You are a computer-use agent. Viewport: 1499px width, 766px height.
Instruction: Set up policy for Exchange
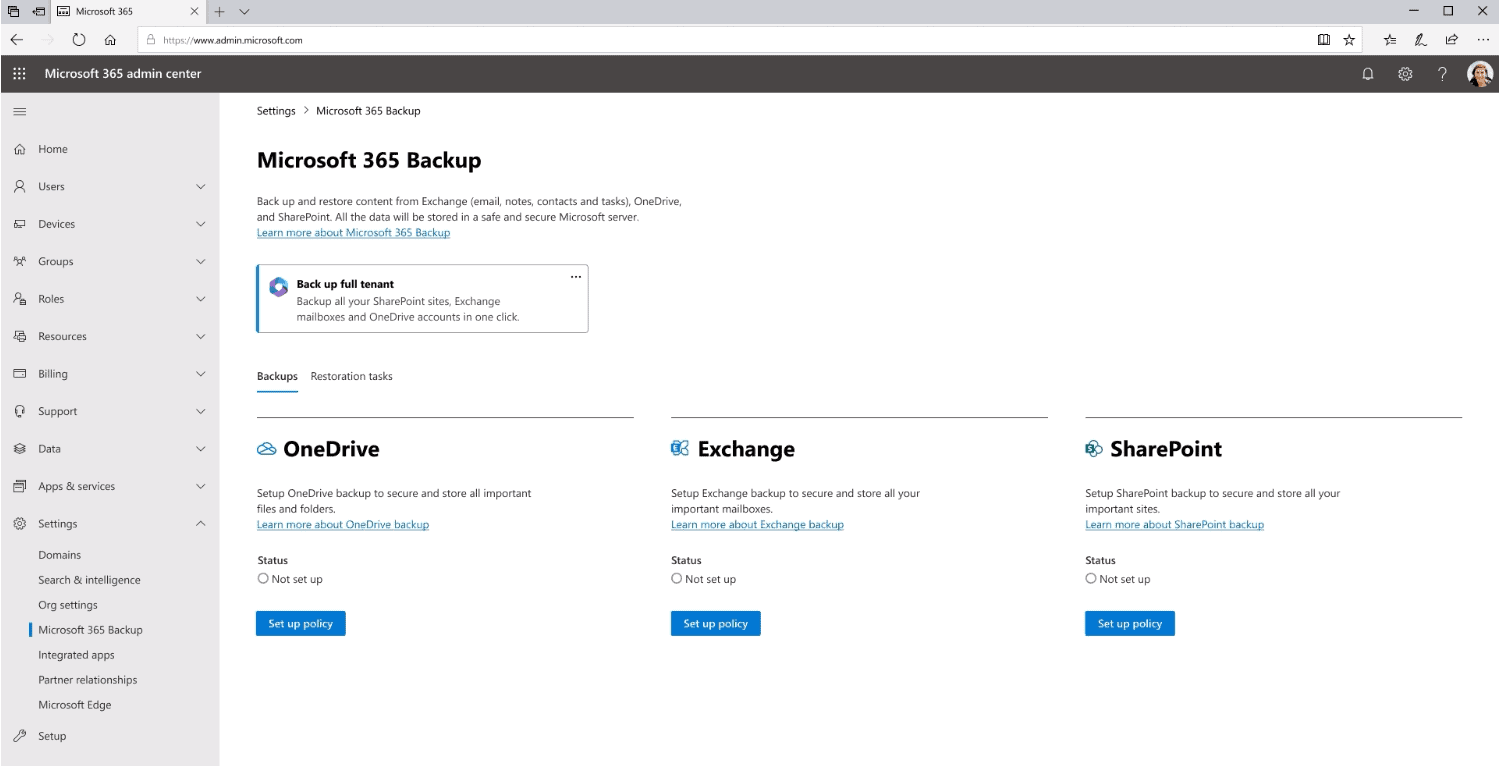point(715,624)
